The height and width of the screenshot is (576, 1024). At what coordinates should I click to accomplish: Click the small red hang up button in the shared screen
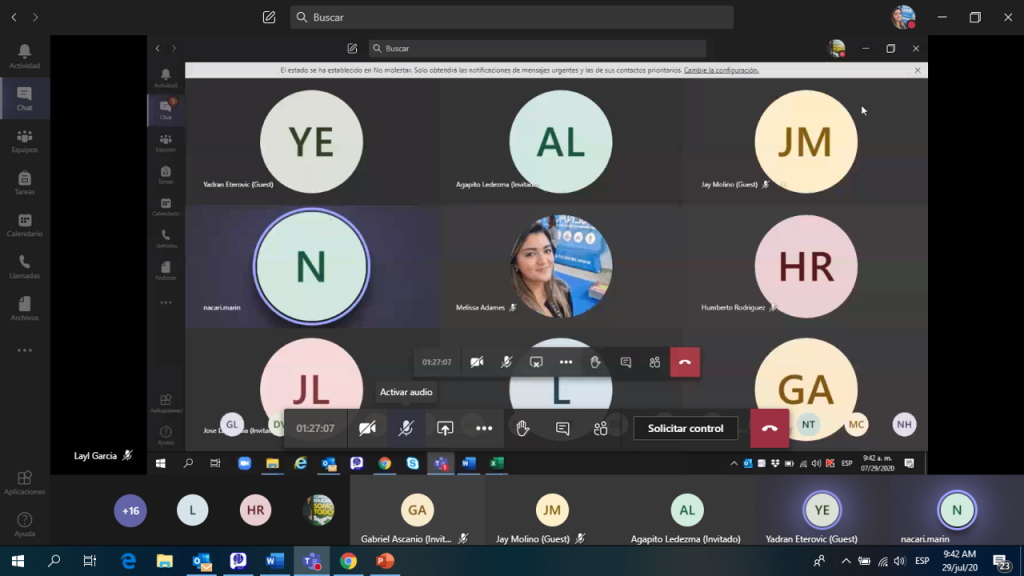tap(685, 362)
